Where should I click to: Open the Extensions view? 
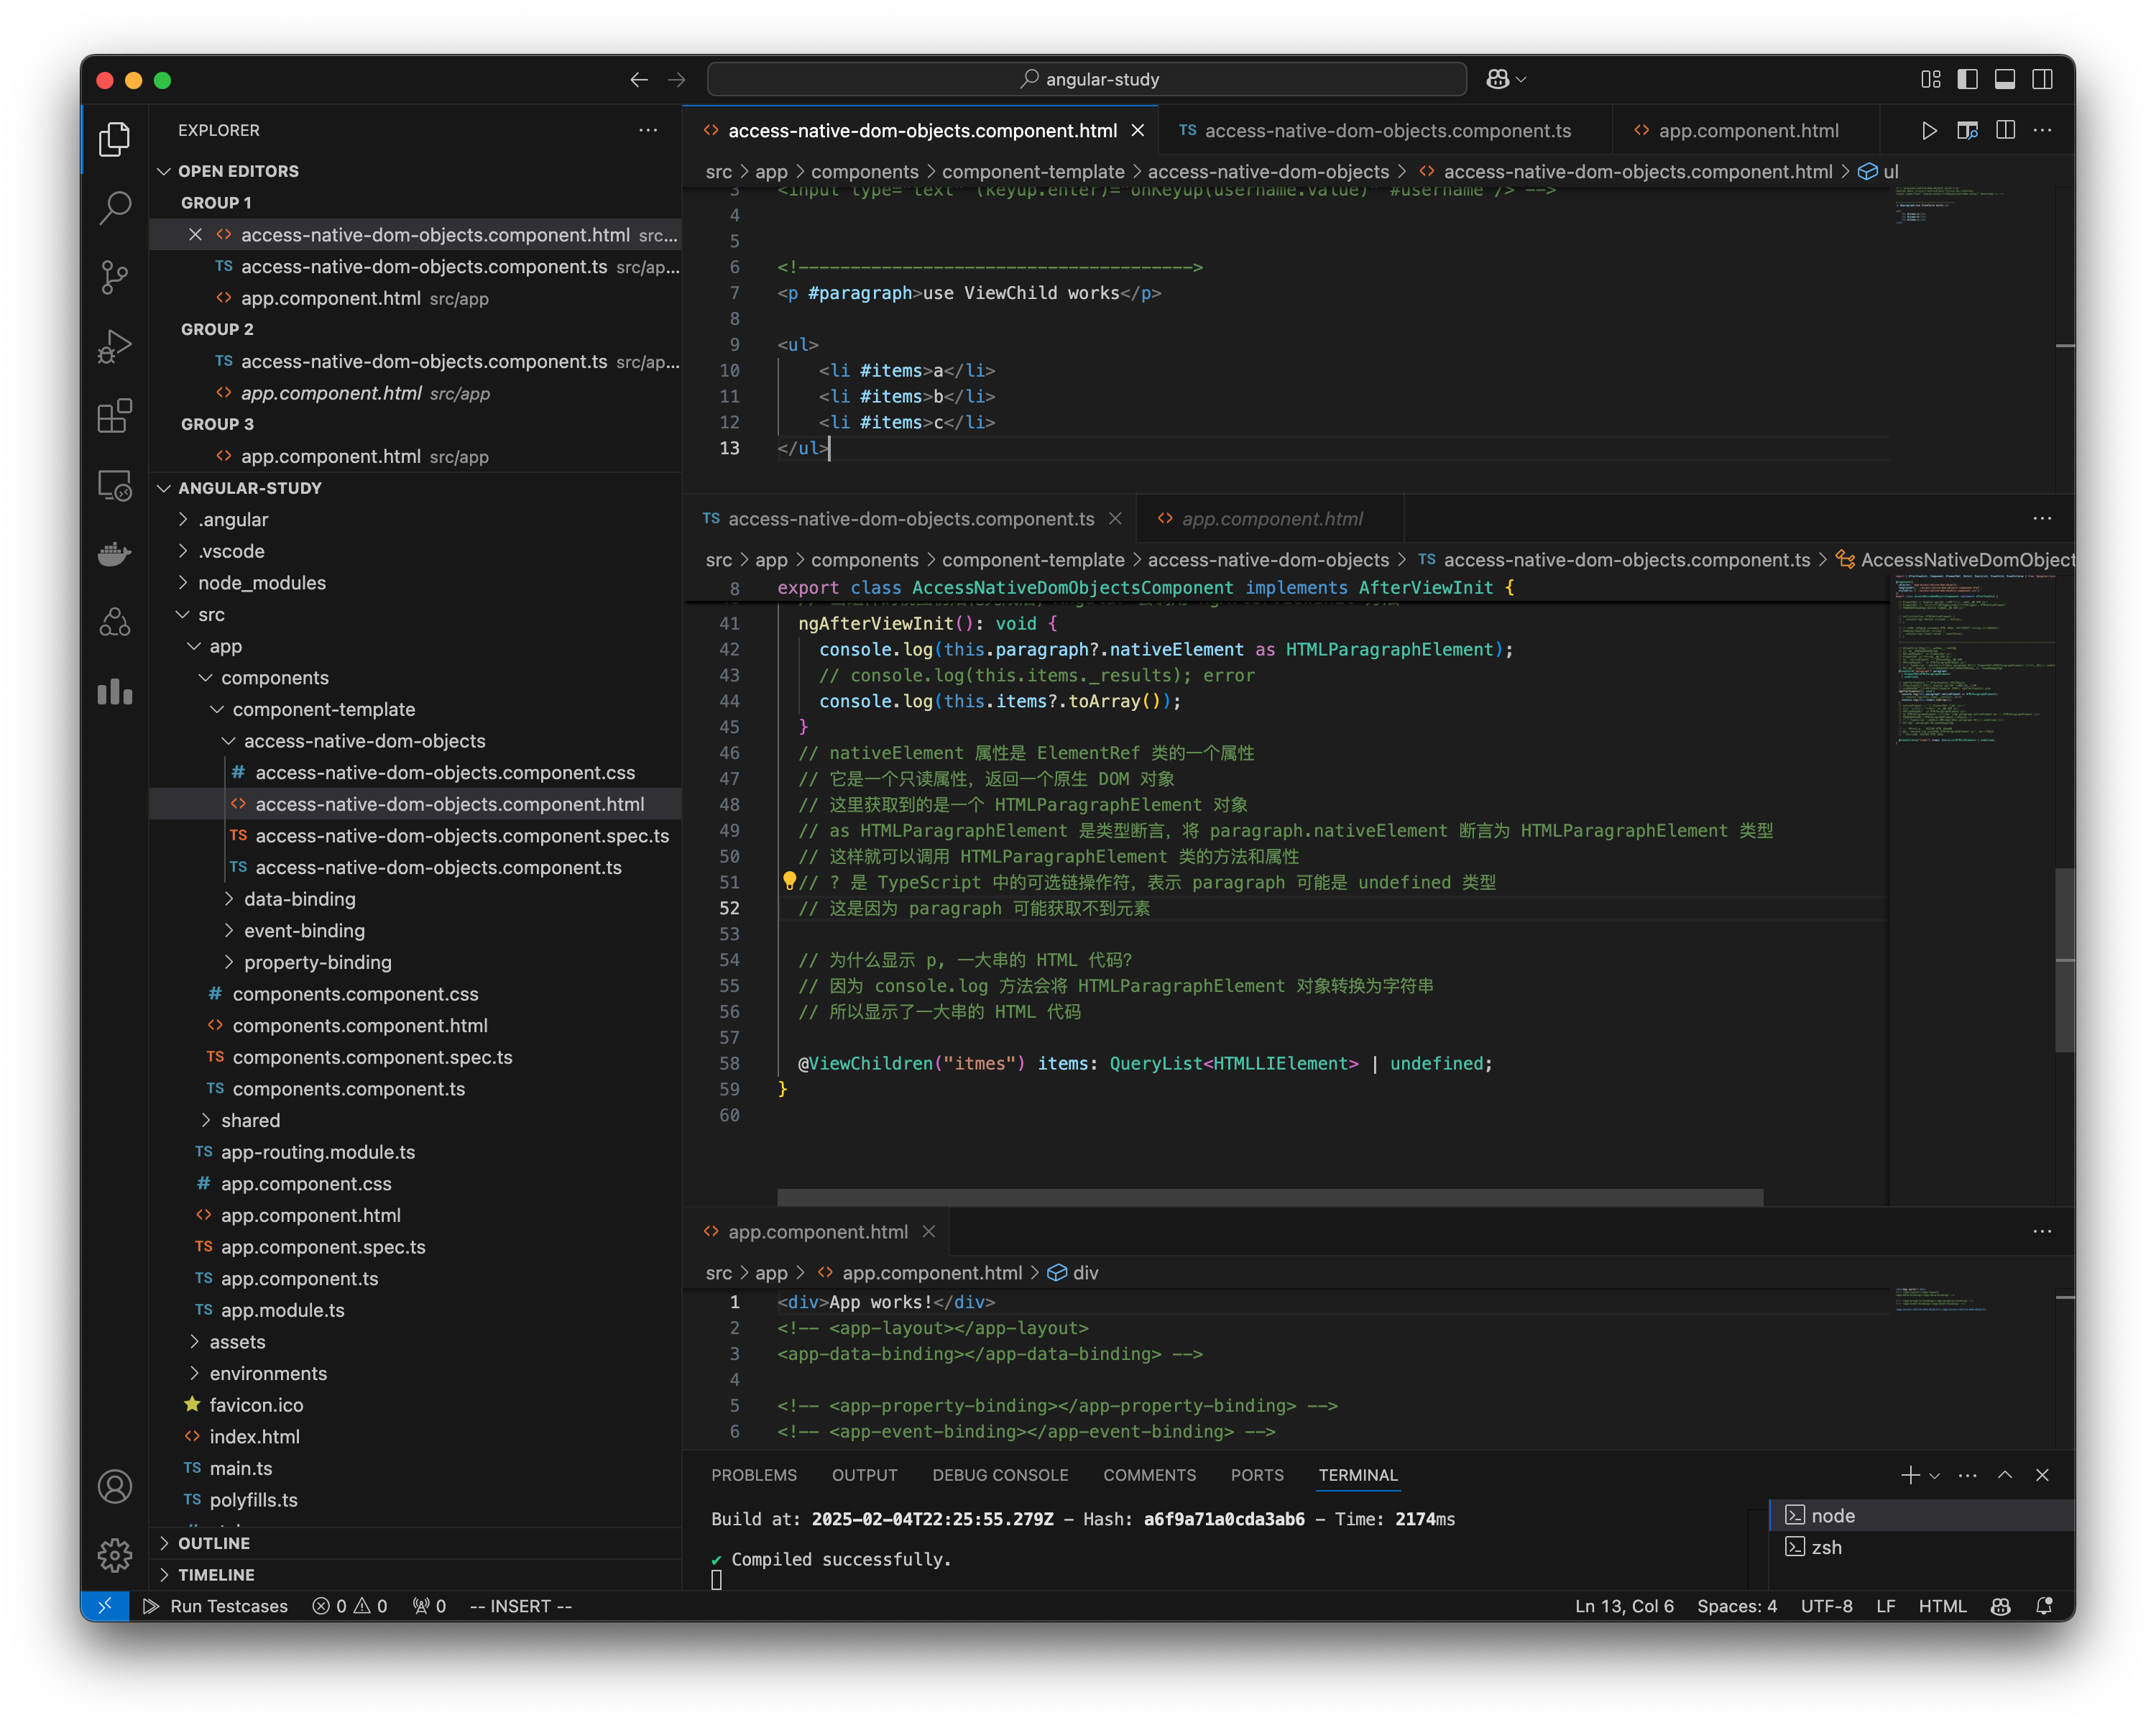point(115,416)
